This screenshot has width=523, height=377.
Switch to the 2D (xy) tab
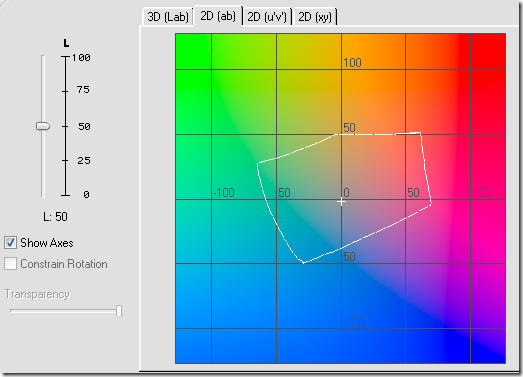point(315,17)
